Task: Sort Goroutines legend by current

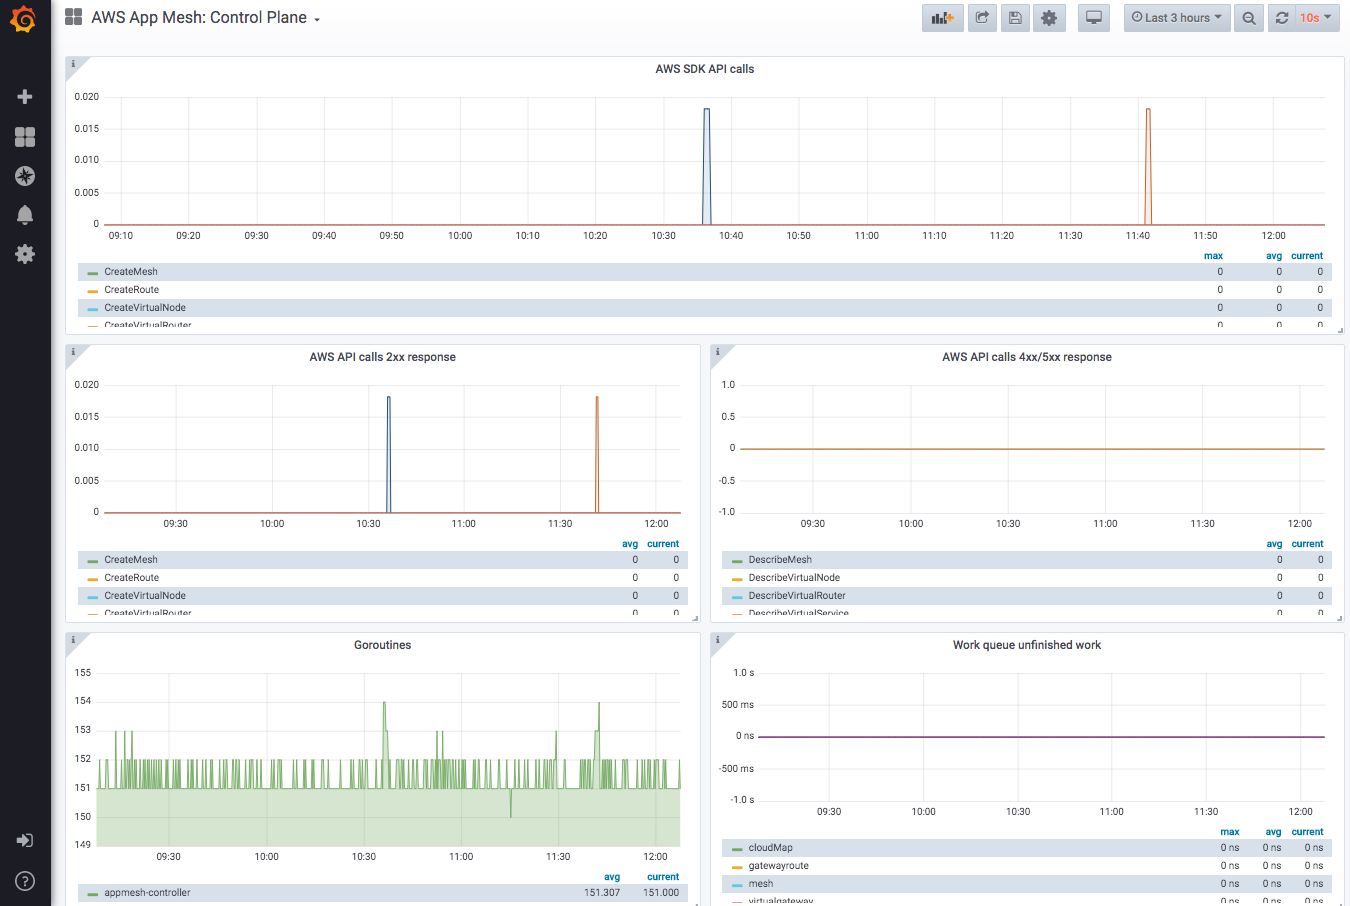Action: coord(662,877)
